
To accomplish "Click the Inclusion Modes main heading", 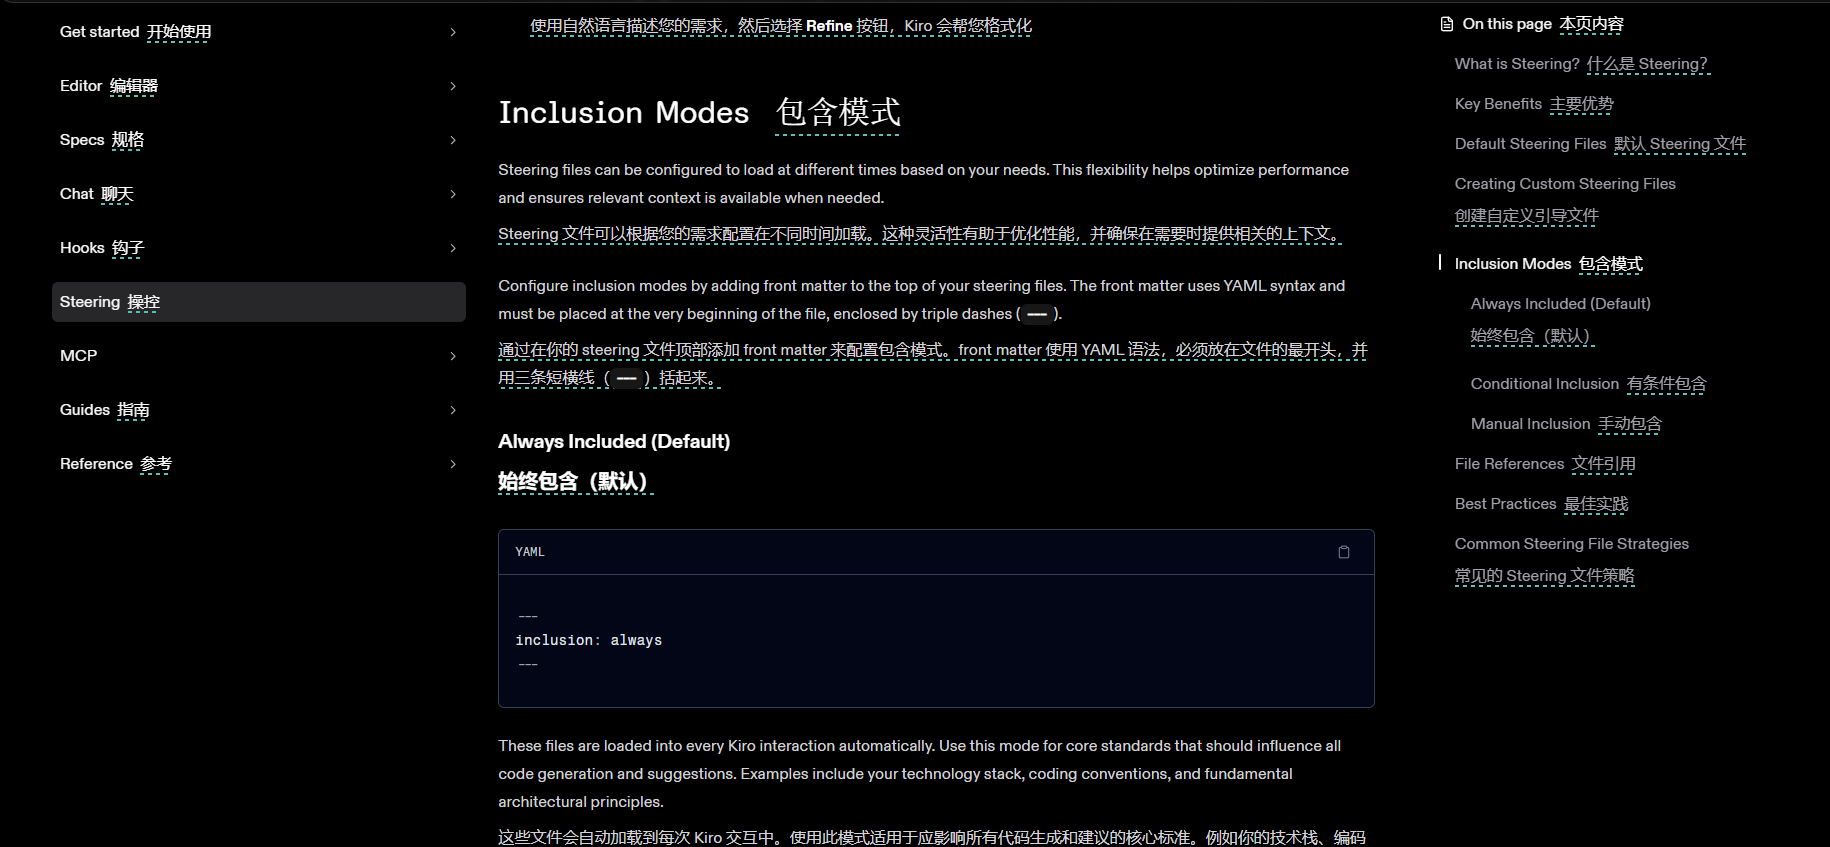I will (x=700, y=113).
